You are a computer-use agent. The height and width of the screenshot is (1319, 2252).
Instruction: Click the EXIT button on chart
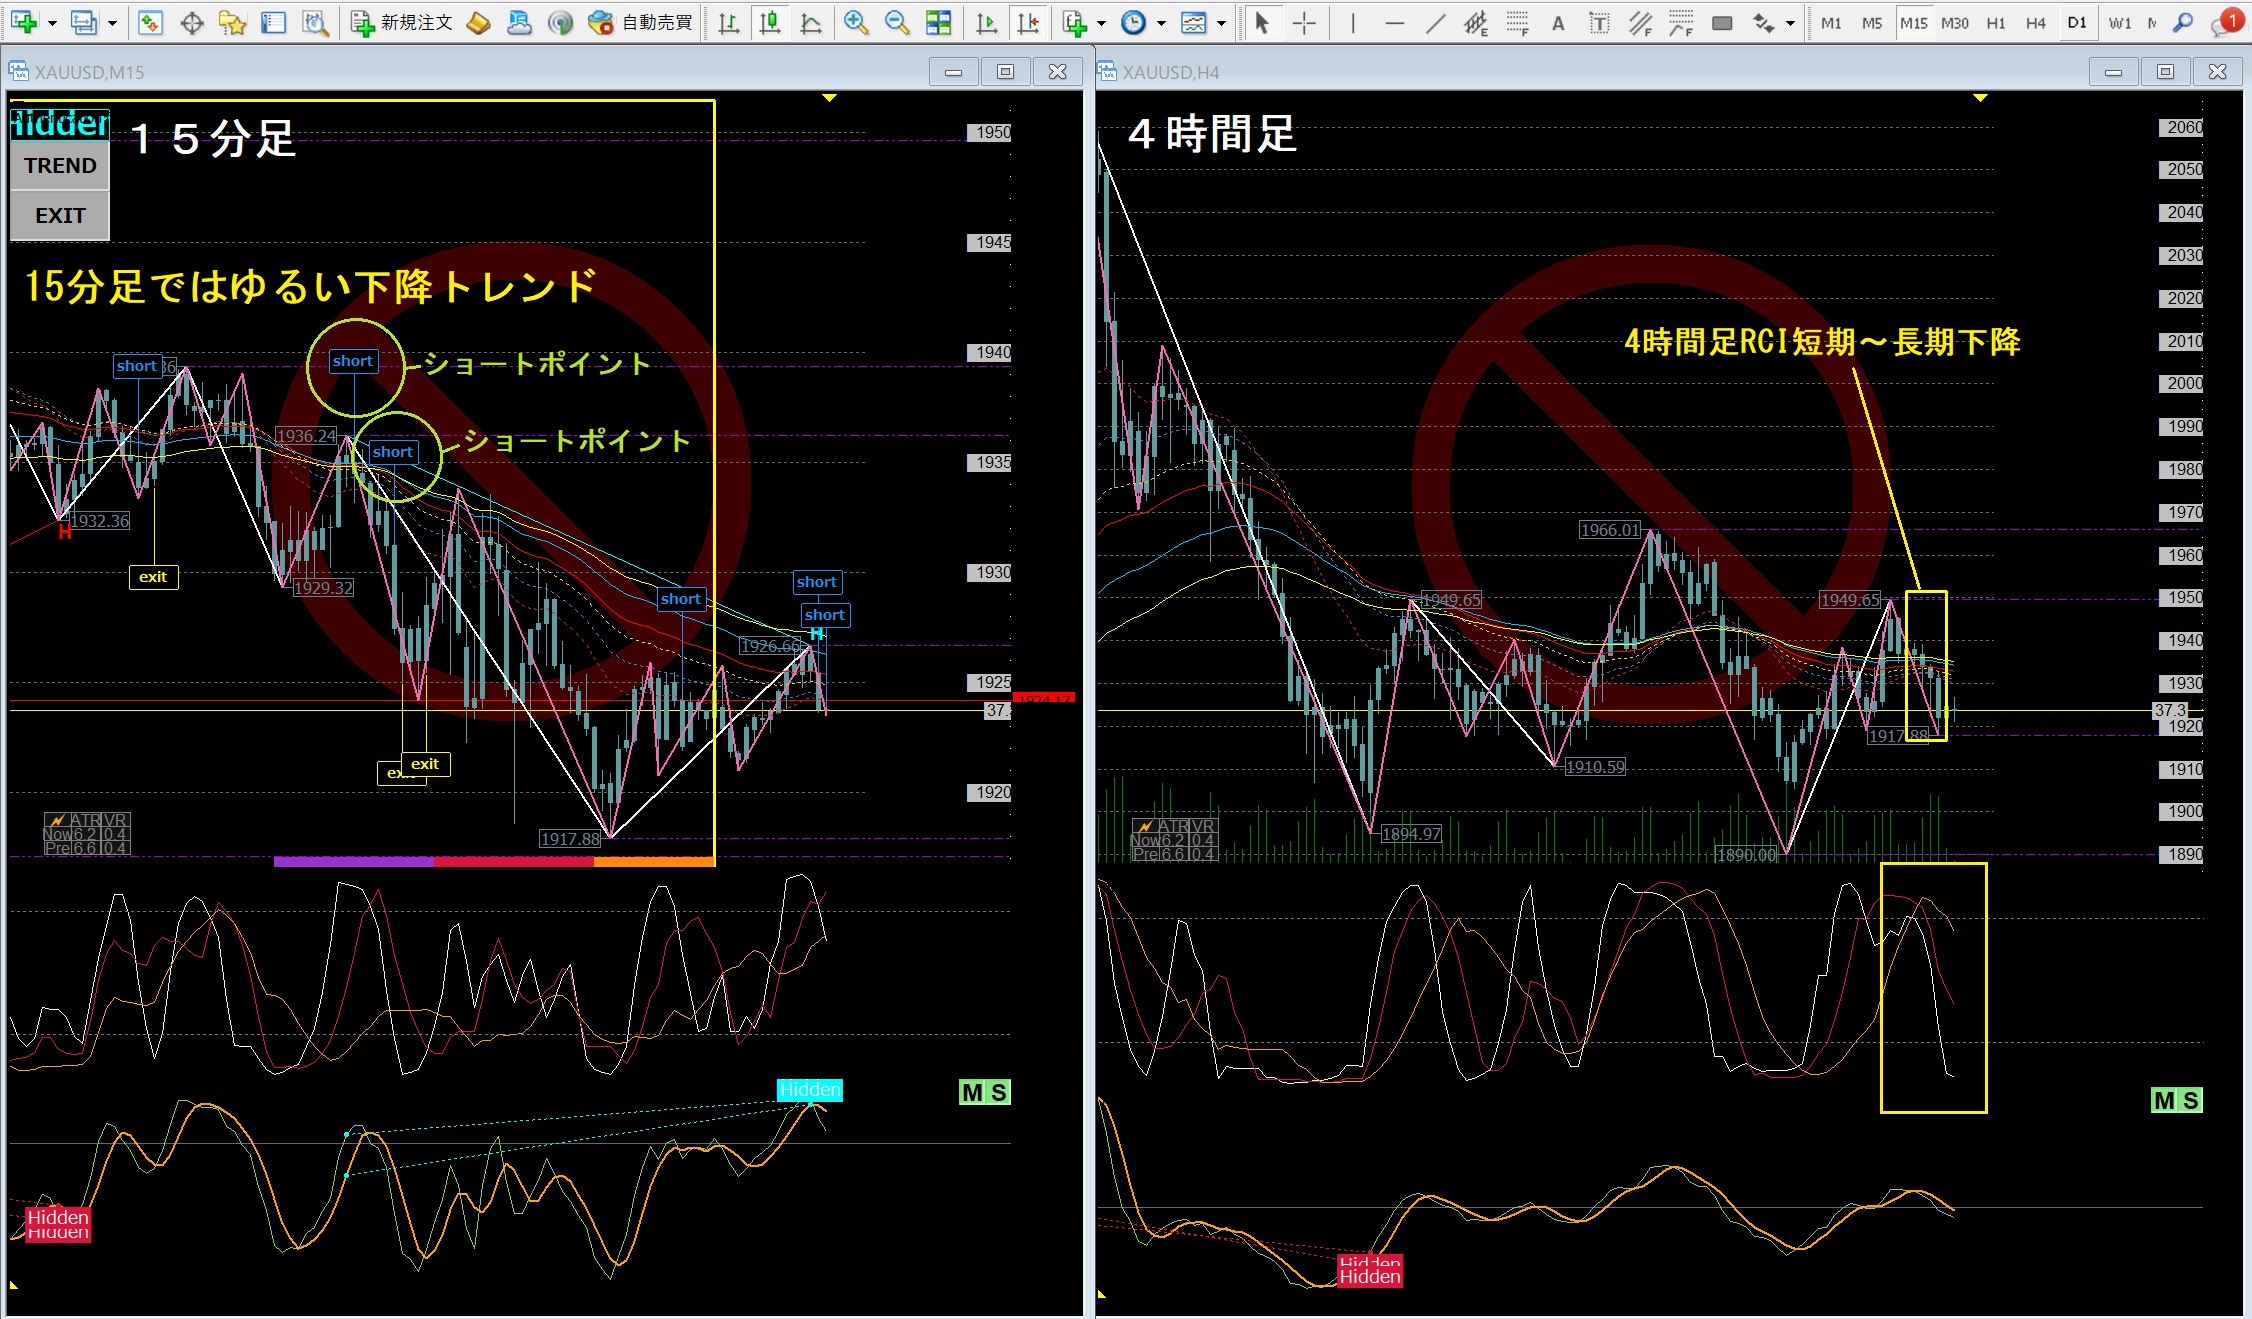point(60,215)
